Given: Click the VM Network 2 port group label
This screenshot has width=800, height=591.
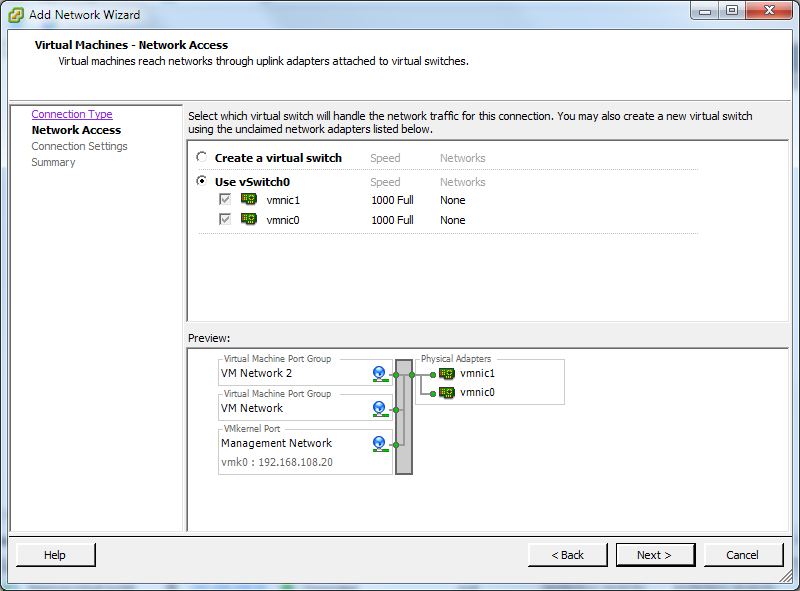Looking at the screenshot, I should 256,374.
